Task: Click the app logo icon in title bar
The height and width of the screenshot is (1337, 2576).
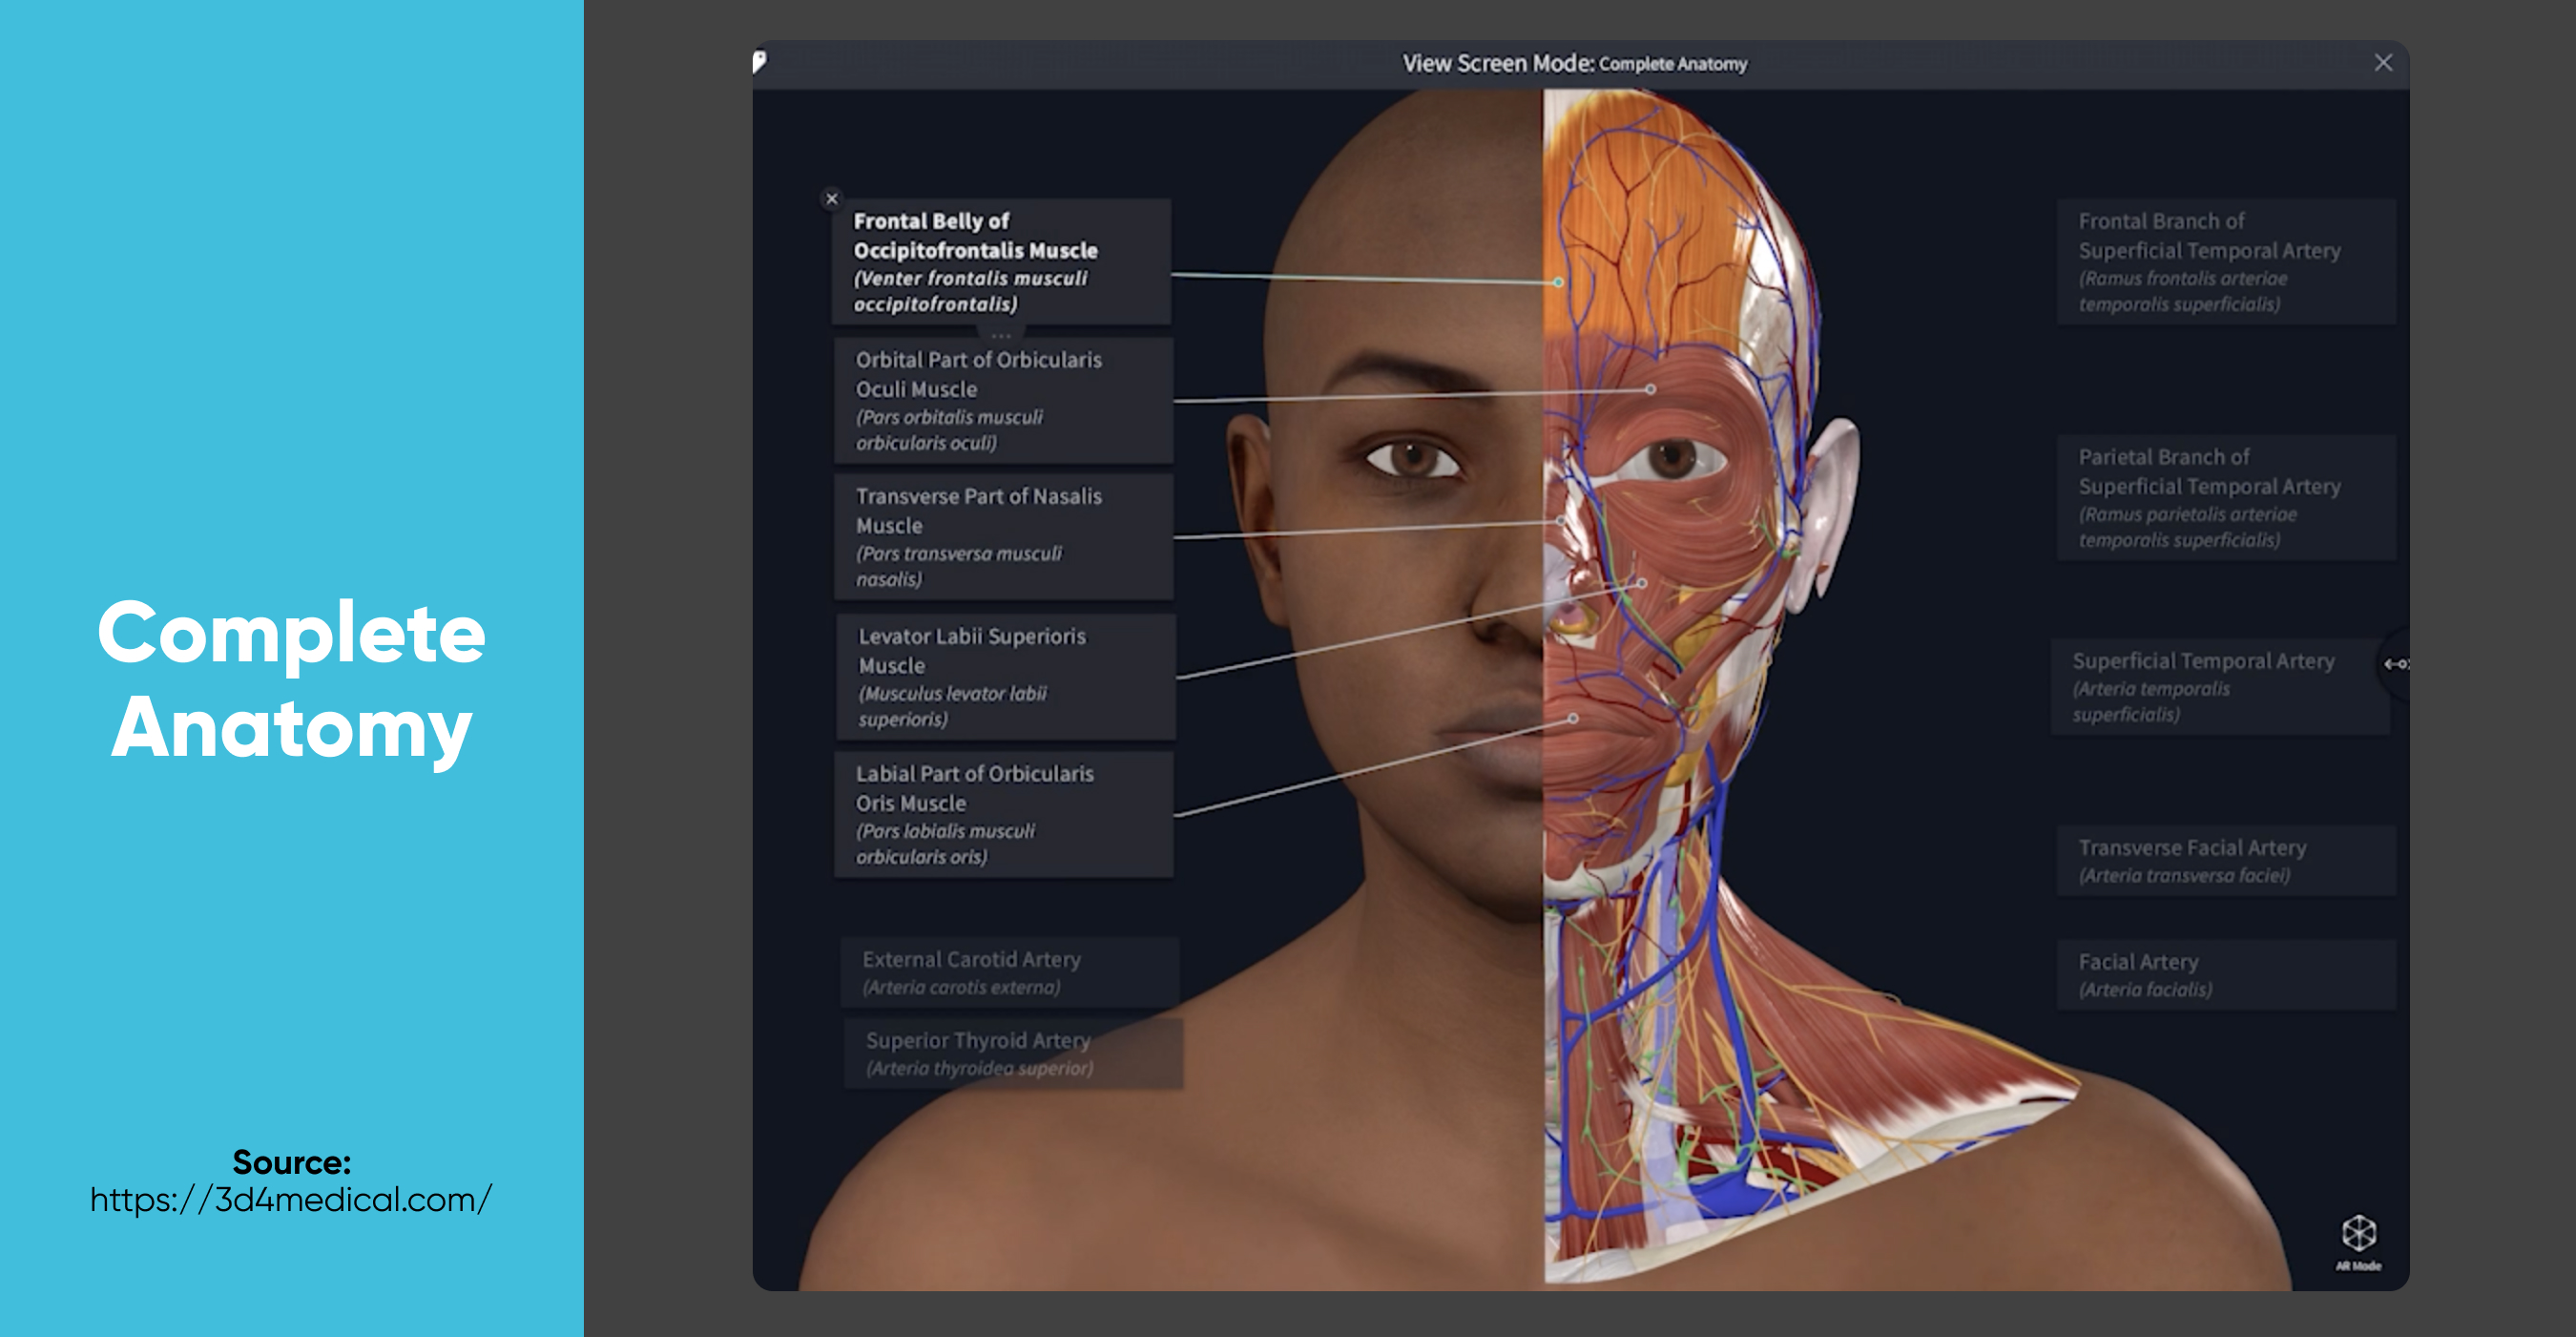Action: (760, 62)
